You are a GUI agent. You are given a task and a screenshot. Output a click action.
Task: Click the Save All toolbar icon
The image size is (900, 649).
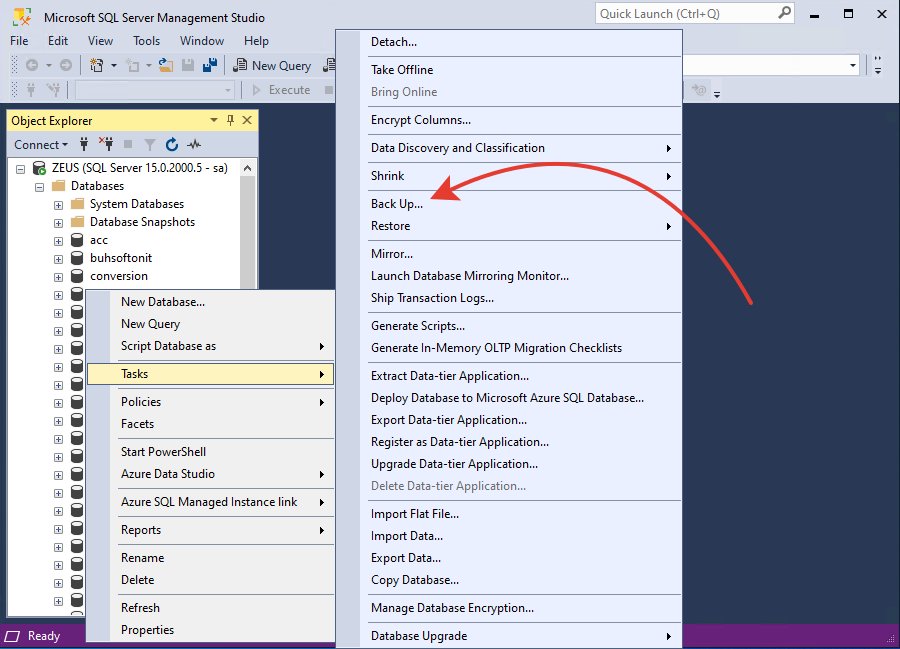coord(210,65)
